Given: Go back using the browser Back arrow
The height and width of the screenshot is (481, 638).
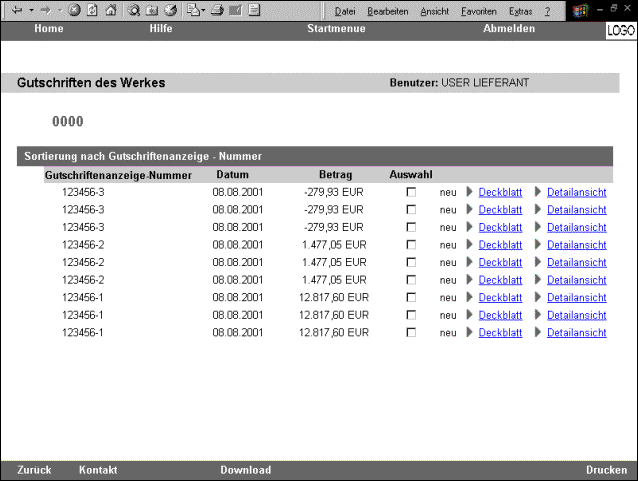Looking at the screenshot, I should coord(17,10).
